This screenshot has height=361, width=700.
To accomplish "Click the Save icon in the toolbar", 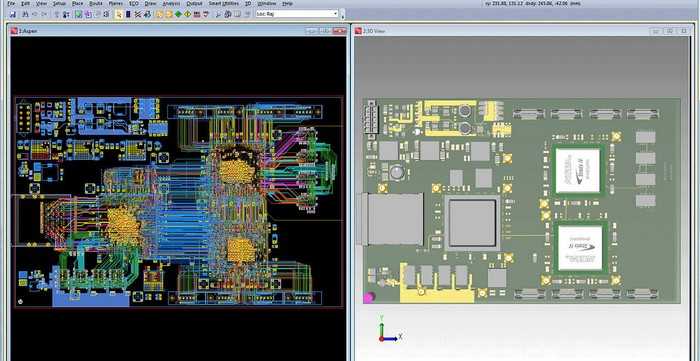I will 13,14.
